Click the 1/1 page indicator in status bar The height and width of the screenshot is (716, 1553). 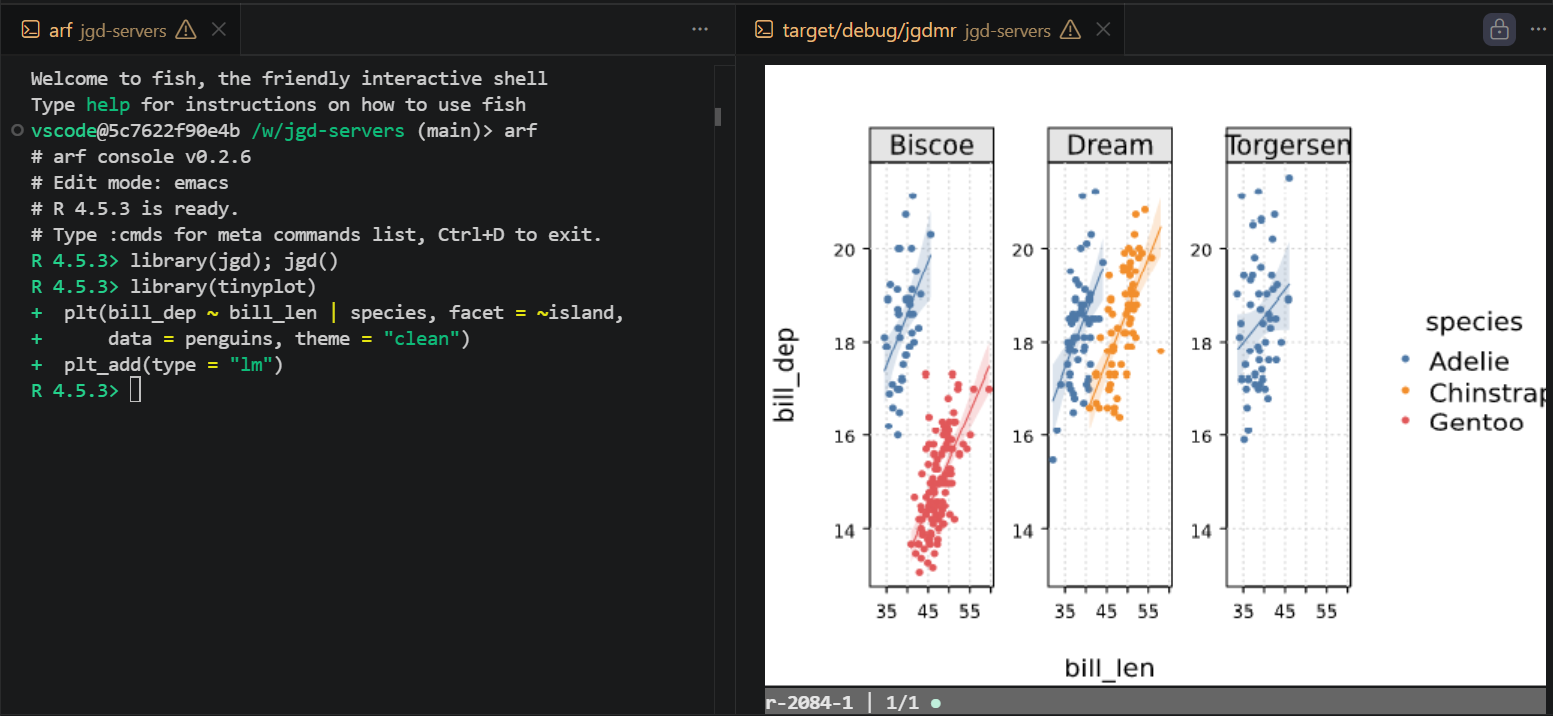click(x=897, y=702)
